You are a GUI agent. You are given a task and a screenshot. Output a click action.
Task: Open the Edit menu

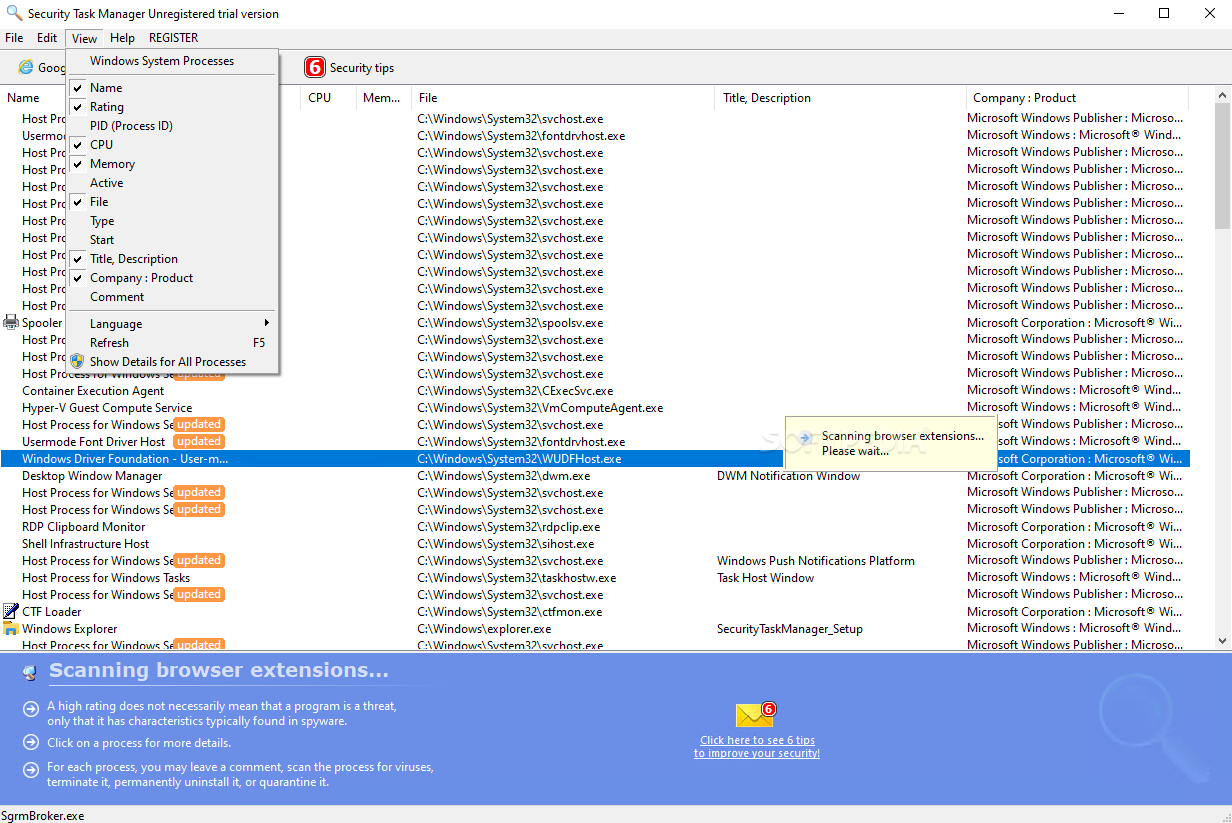(47, 38)
